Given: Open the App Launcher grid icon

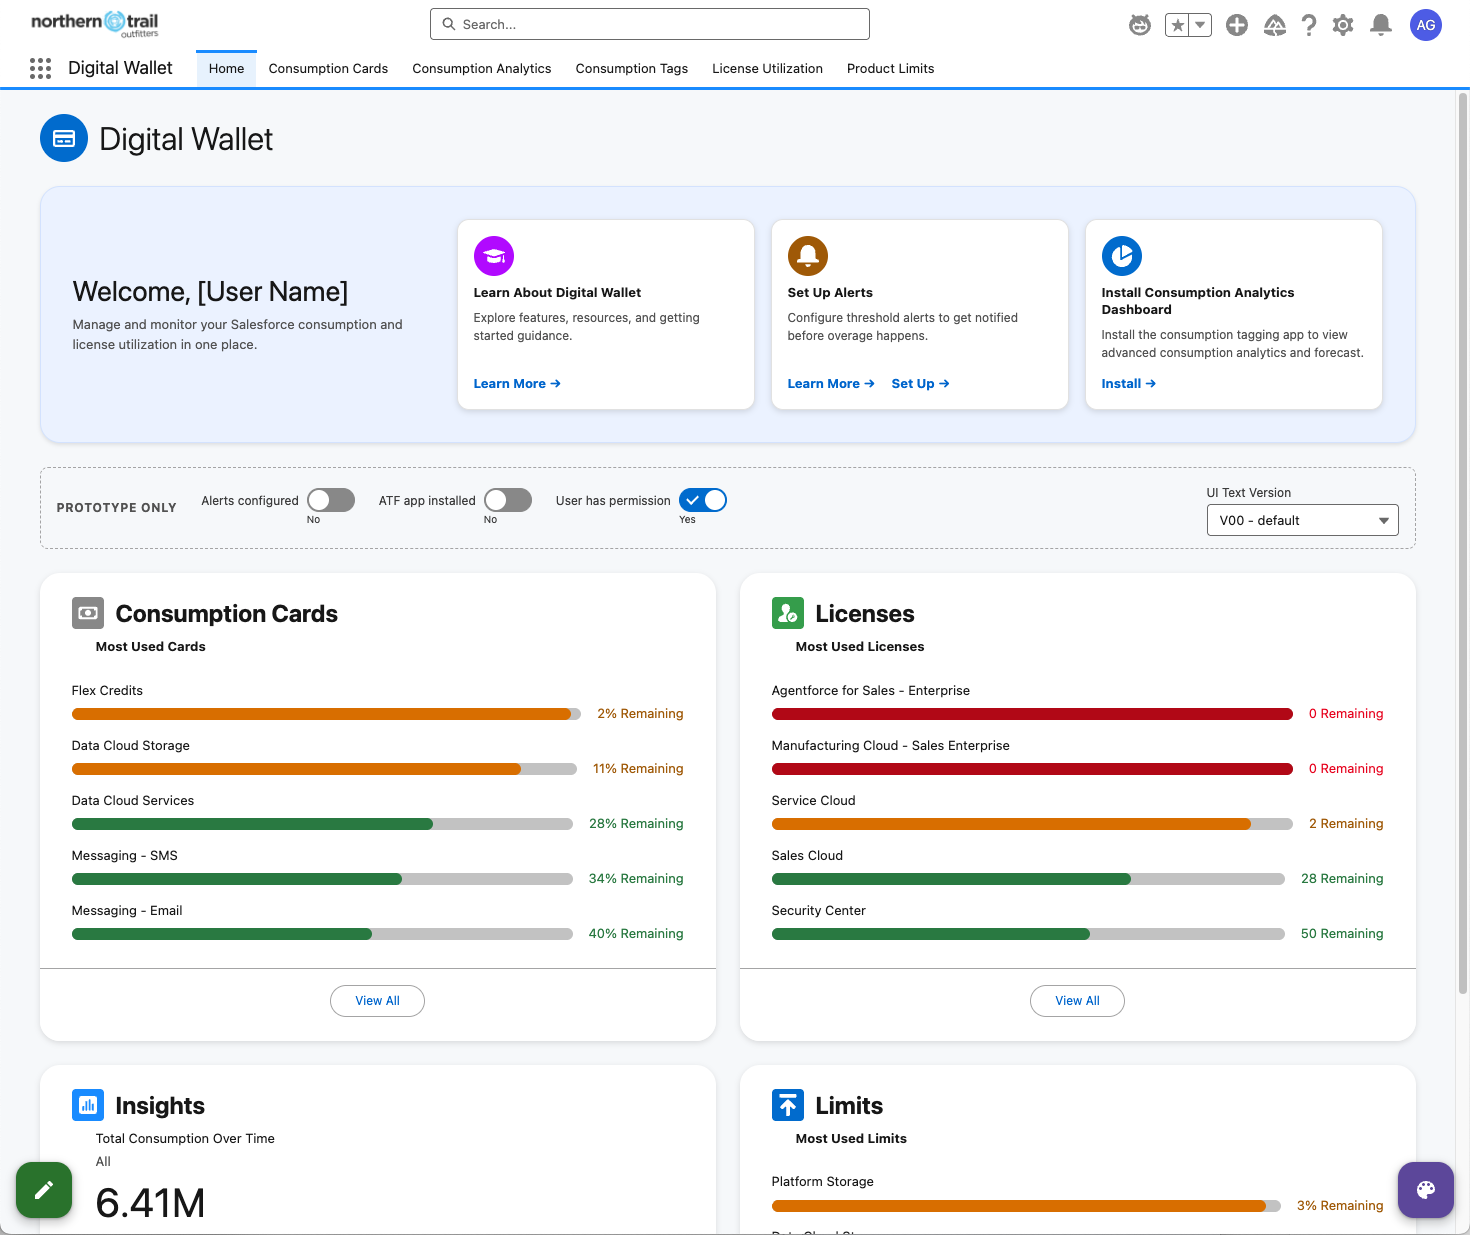Looking at the screenshot, I should (40, 68).
